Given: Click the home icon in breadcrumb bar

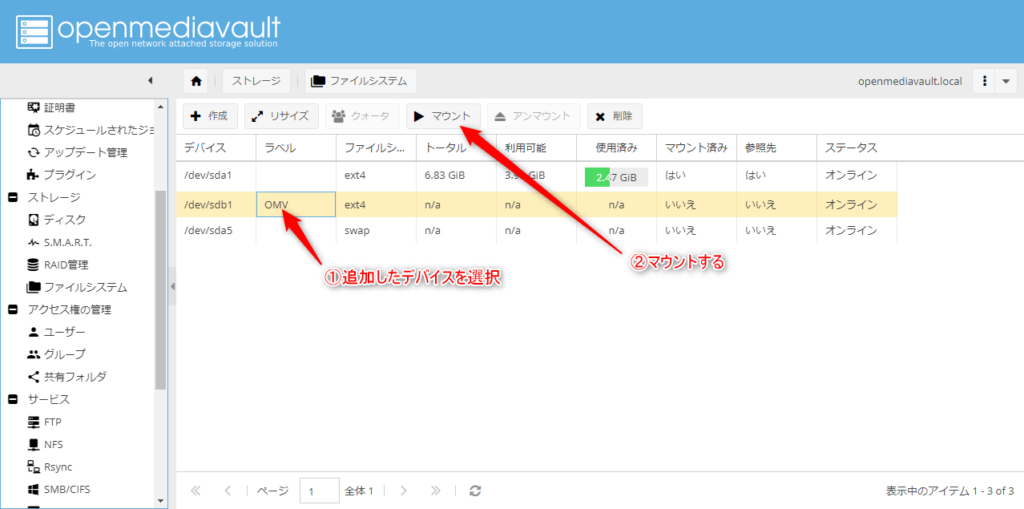Looking at the screenshot, I should pos(197,81).
